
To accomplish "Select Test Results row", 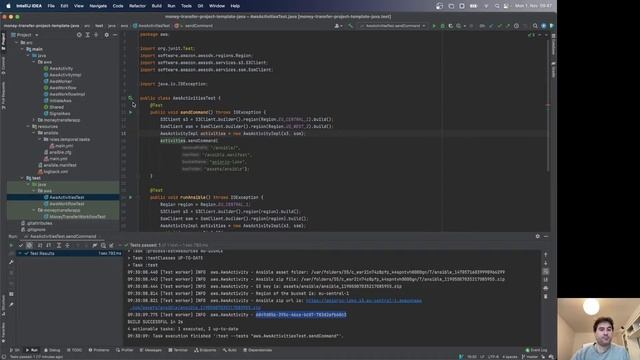I will click(69, 253).
